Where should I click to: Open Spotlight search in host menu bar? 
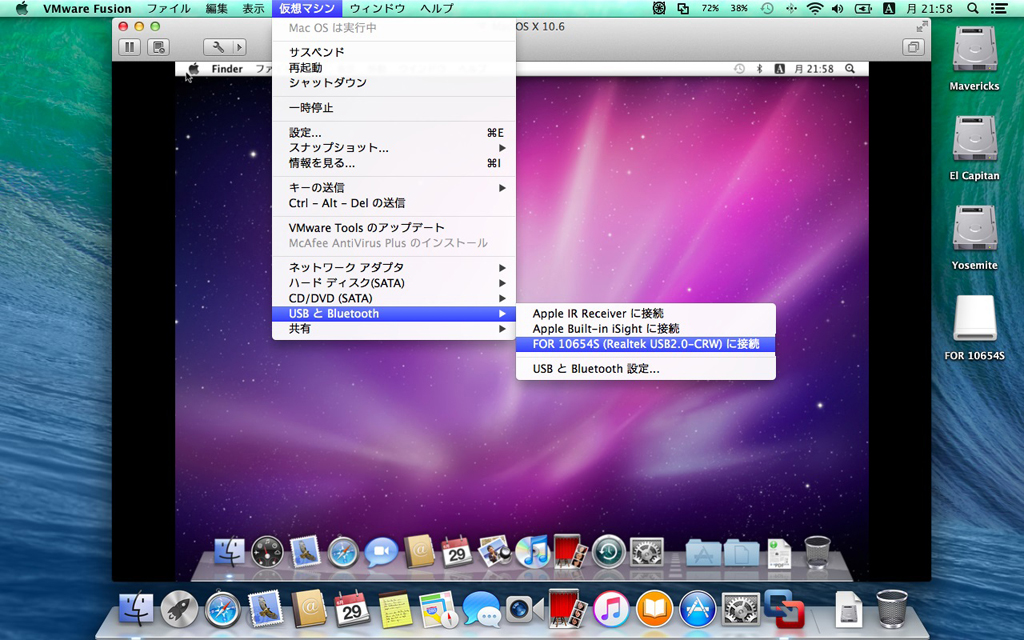[x=972, y=8]
